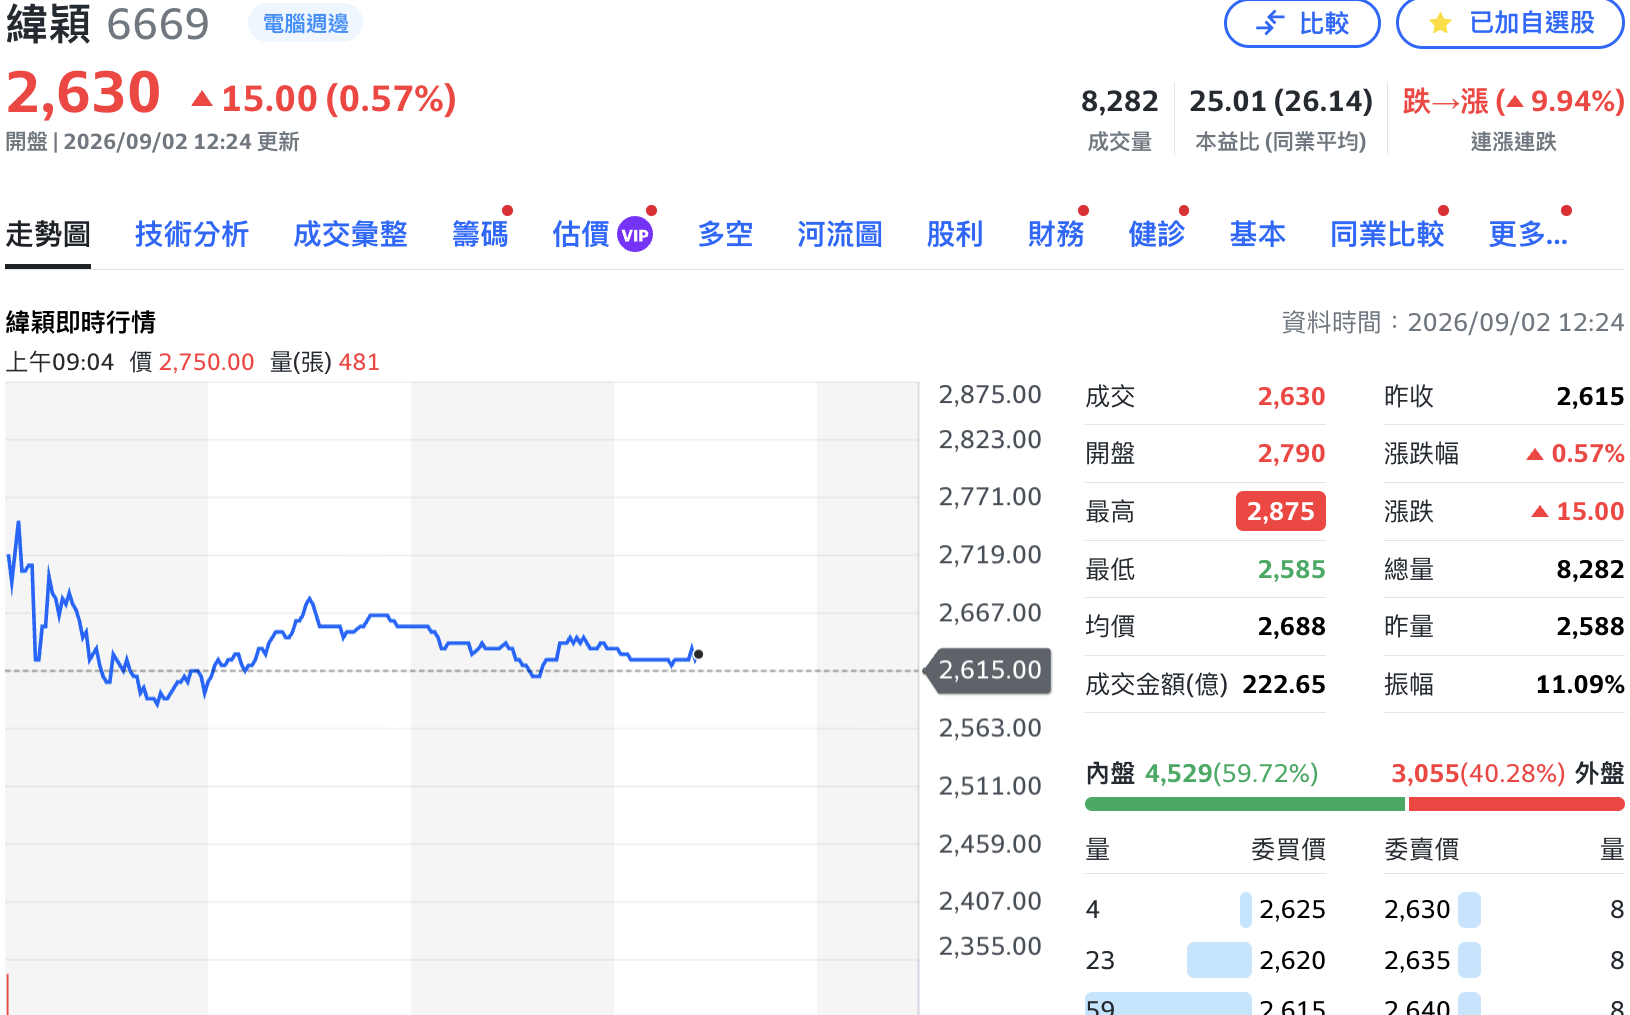This screenshot has width=1630, height=1015.
Task: Go to the 籌碼 tab
Action: [480, 234]
